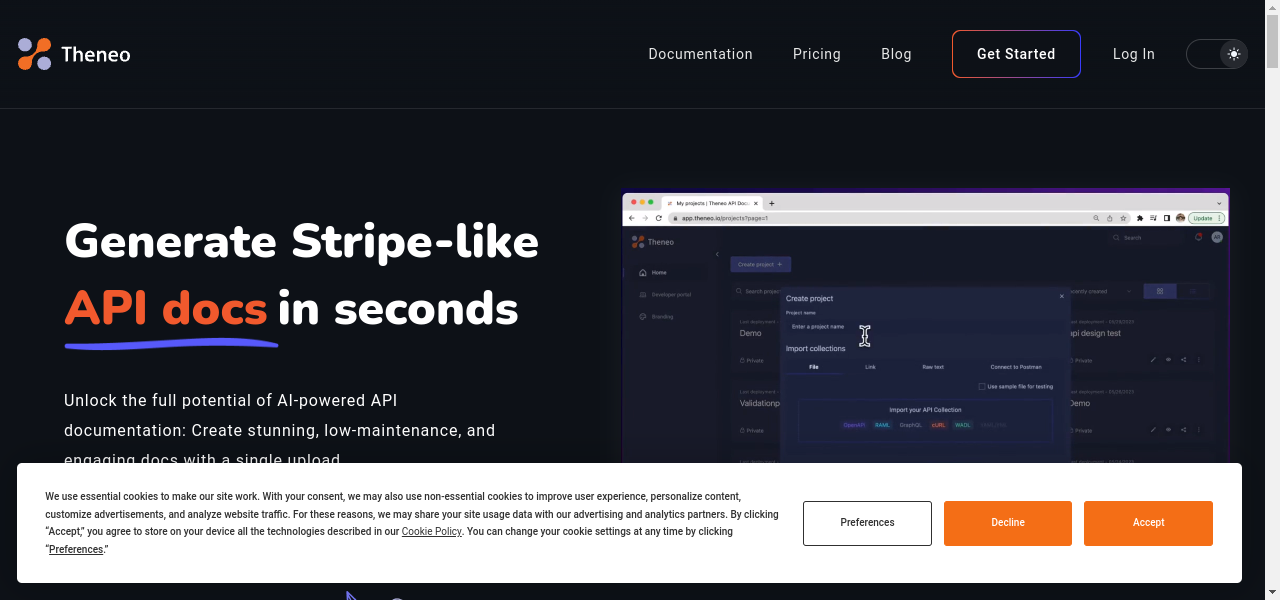This screenshot has height=600, width=1280.
Task: Select grid view icon in projects list
Action: 1160,291
